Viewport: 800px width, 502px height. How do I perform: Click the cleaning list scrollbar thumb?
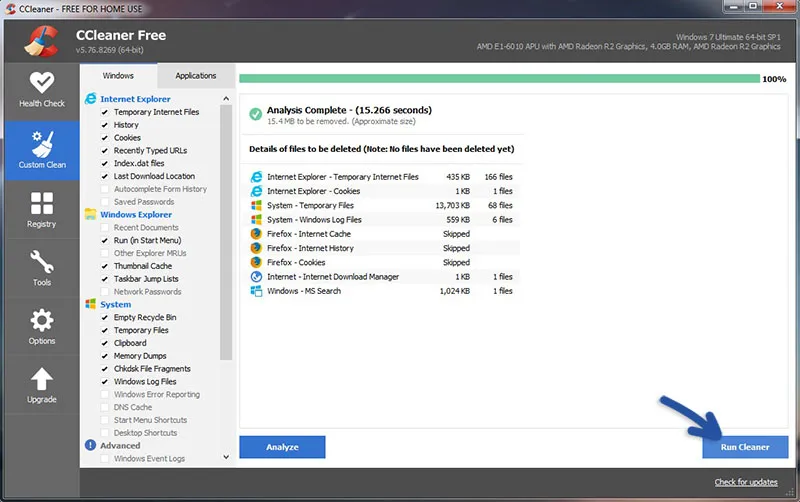point(226,232)
